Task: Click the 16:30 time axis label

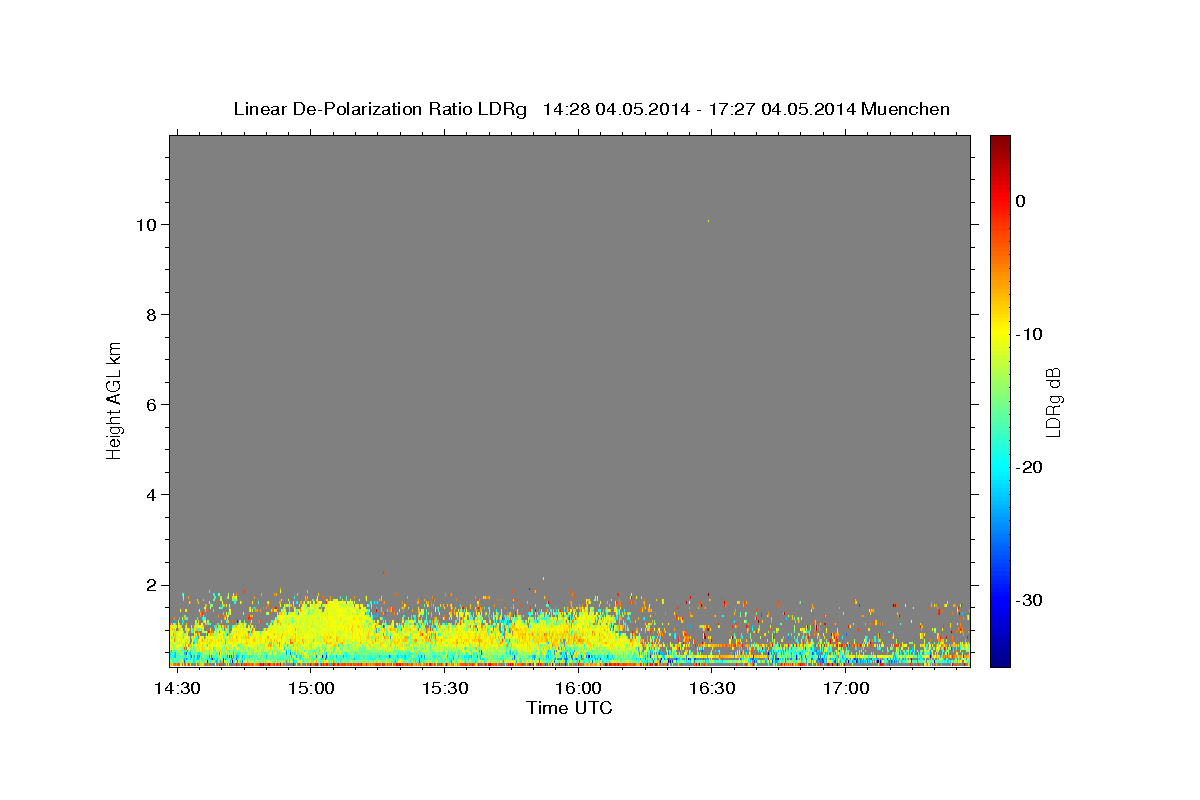Action: (712, 689)
